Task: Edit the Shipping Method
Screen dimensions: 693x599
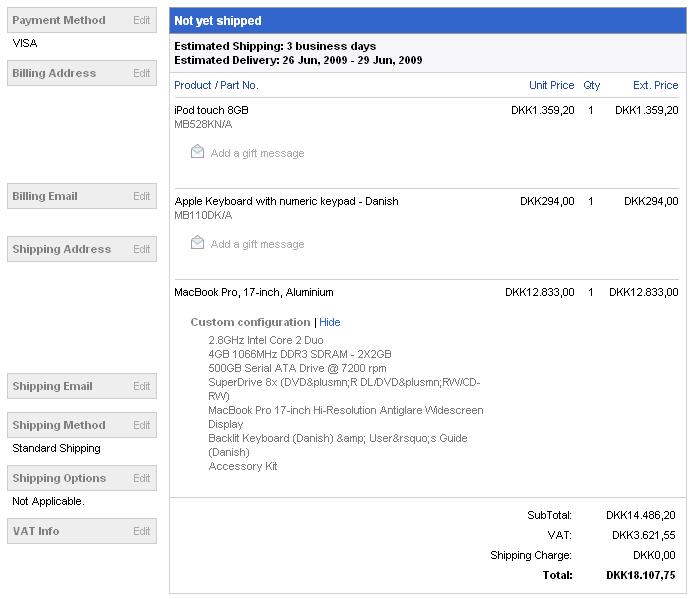Action: (141, 425)
